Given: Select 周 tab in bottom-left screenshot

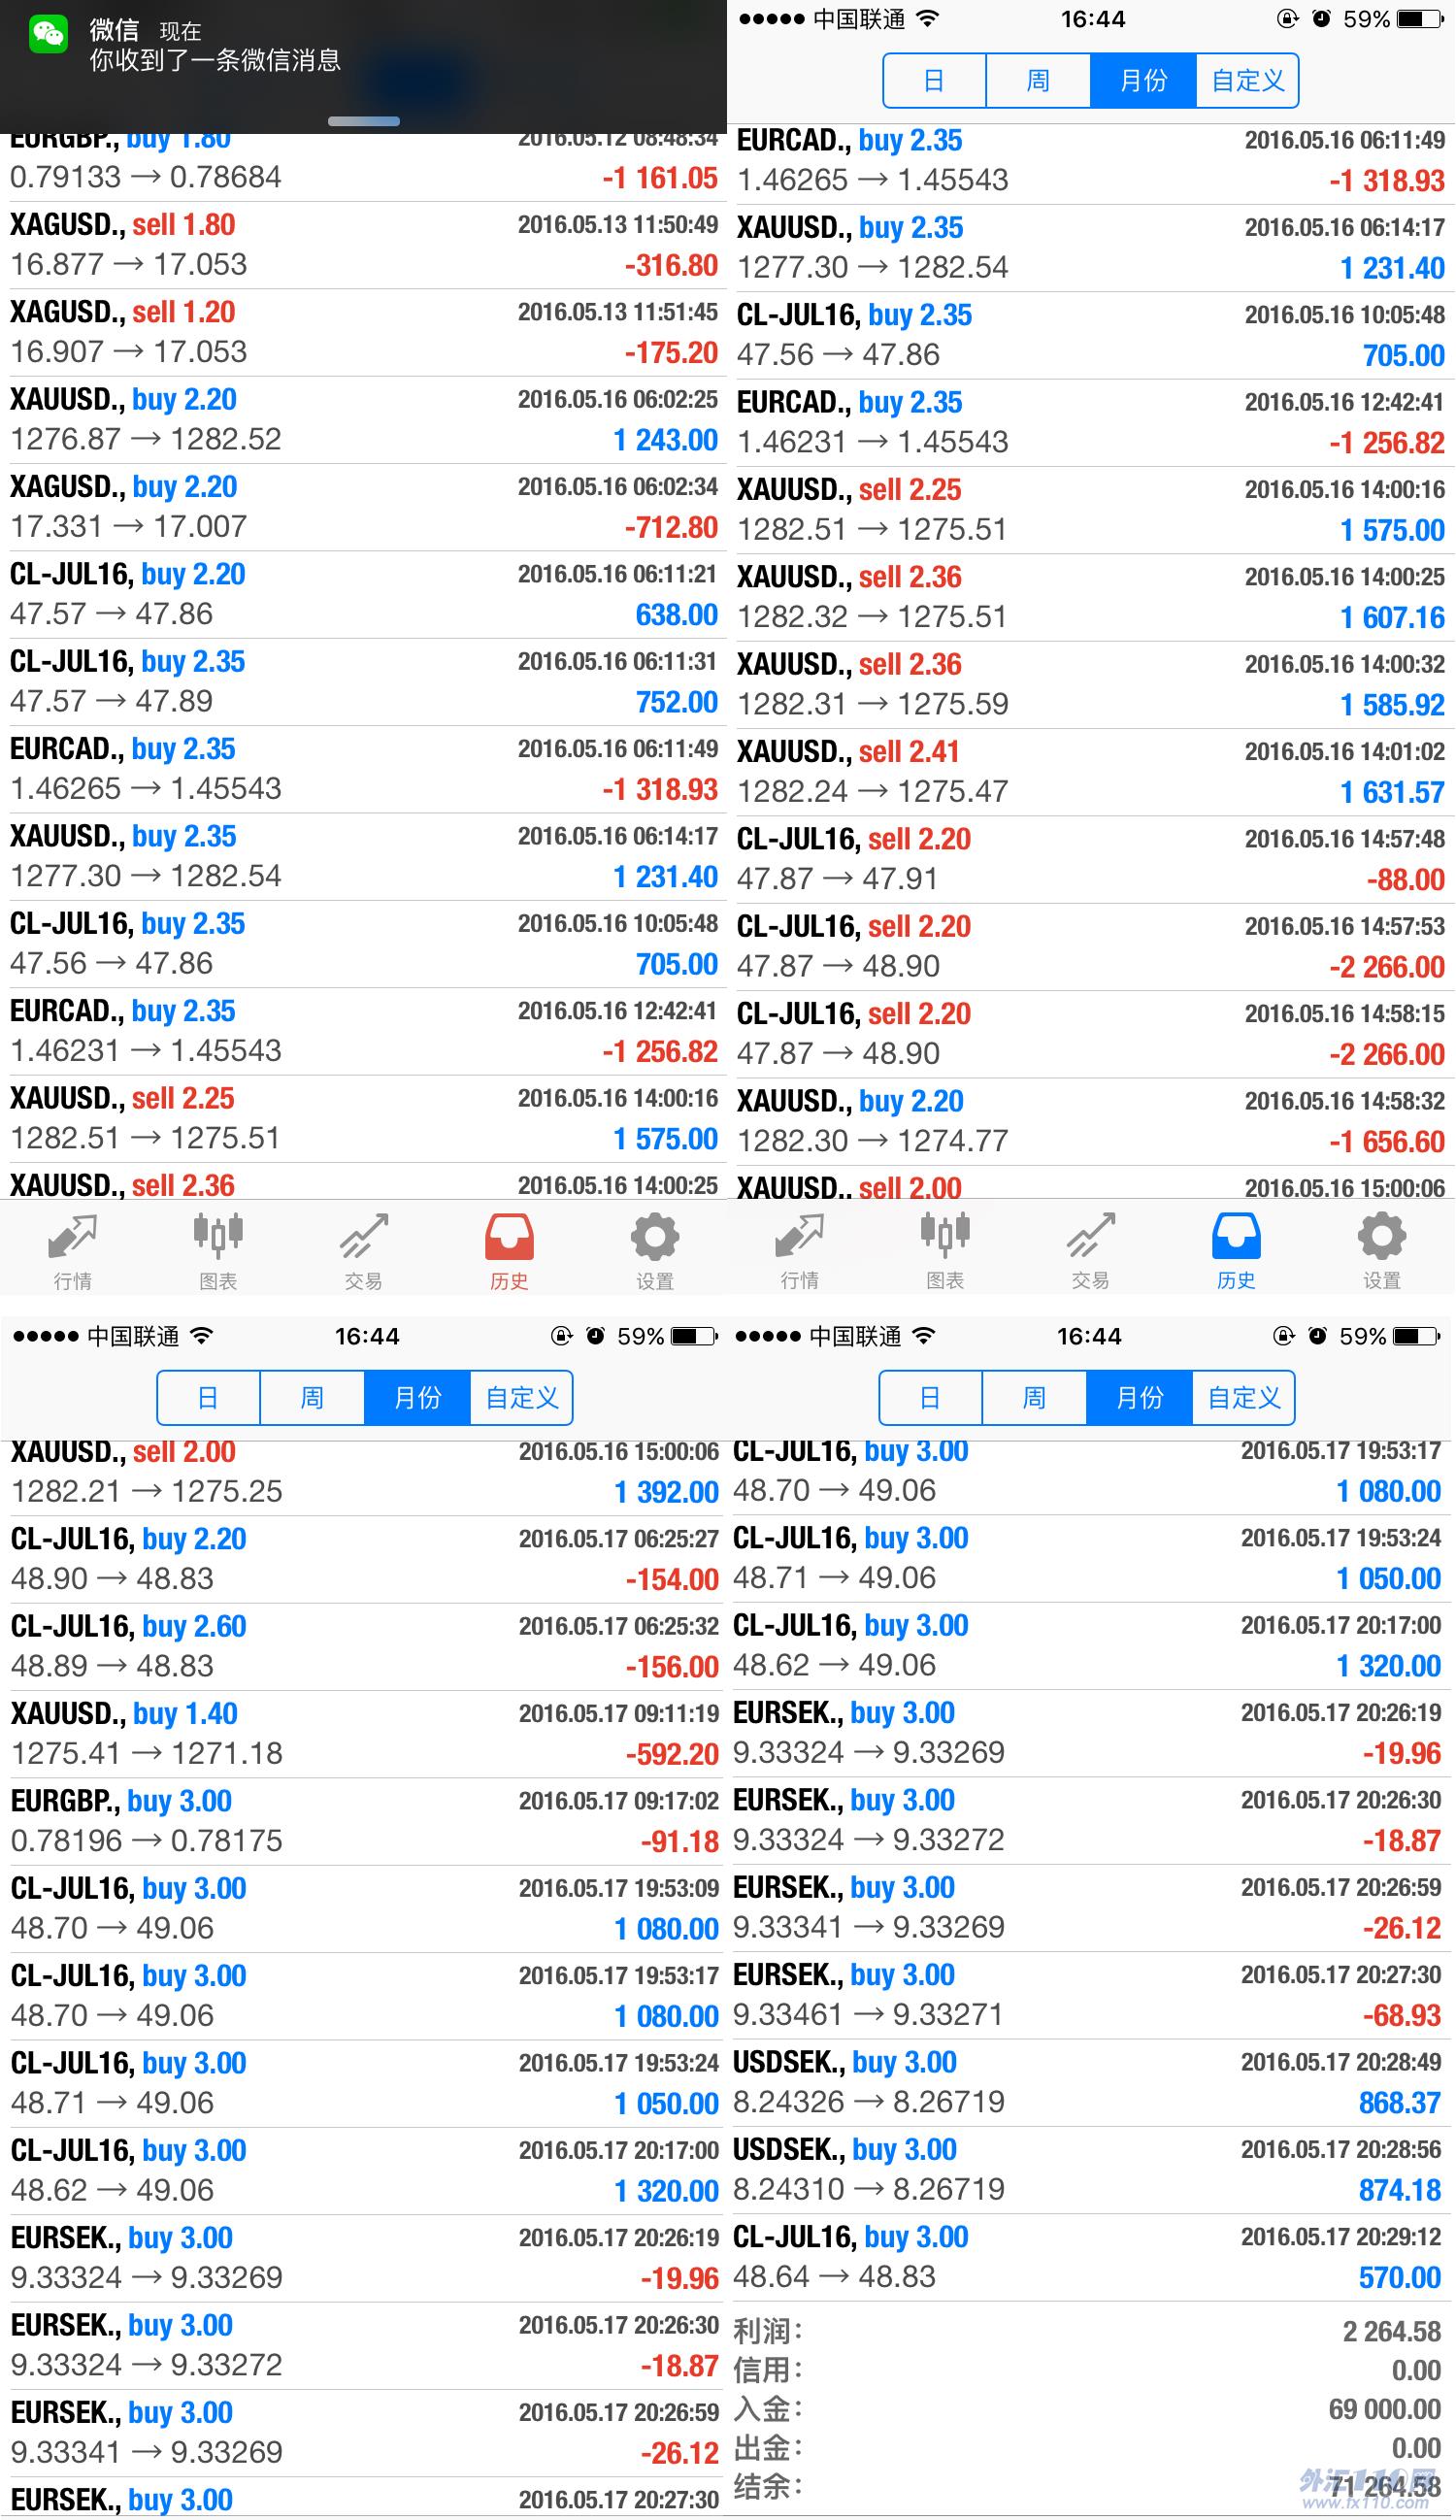Looking at the screenshot, I should 312,1397.
